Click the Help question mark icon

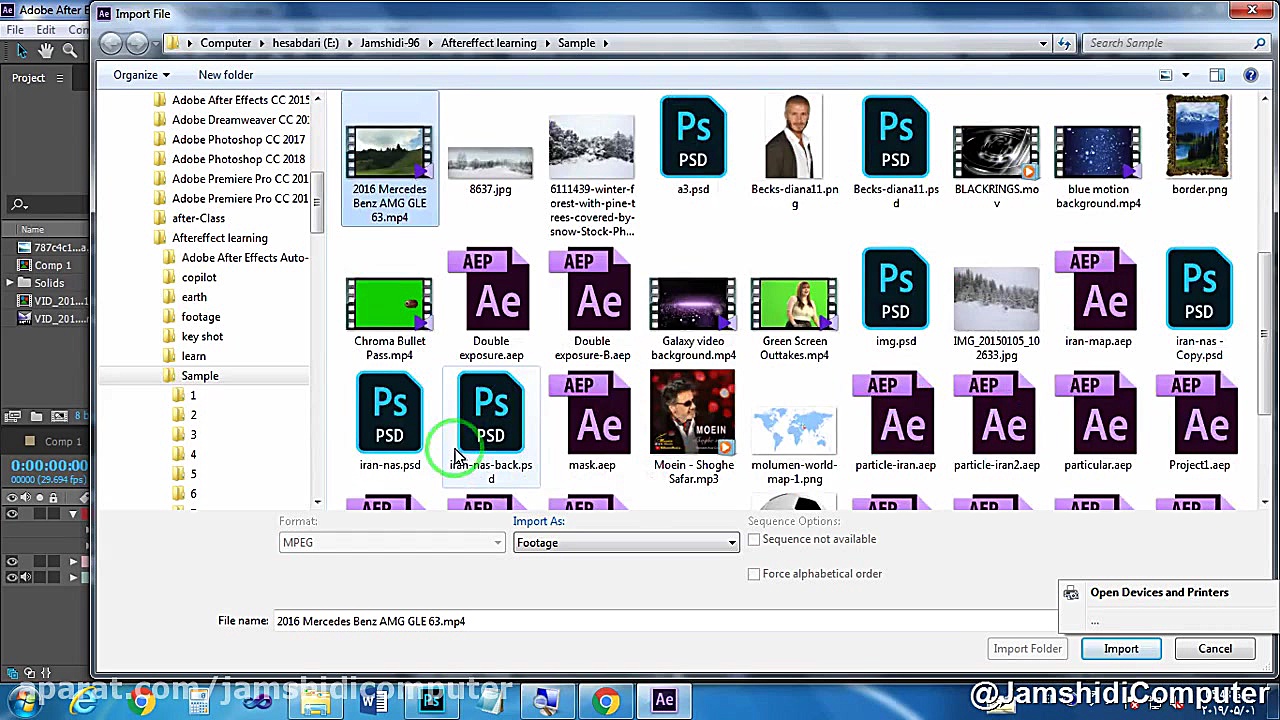click(1250, 75)
